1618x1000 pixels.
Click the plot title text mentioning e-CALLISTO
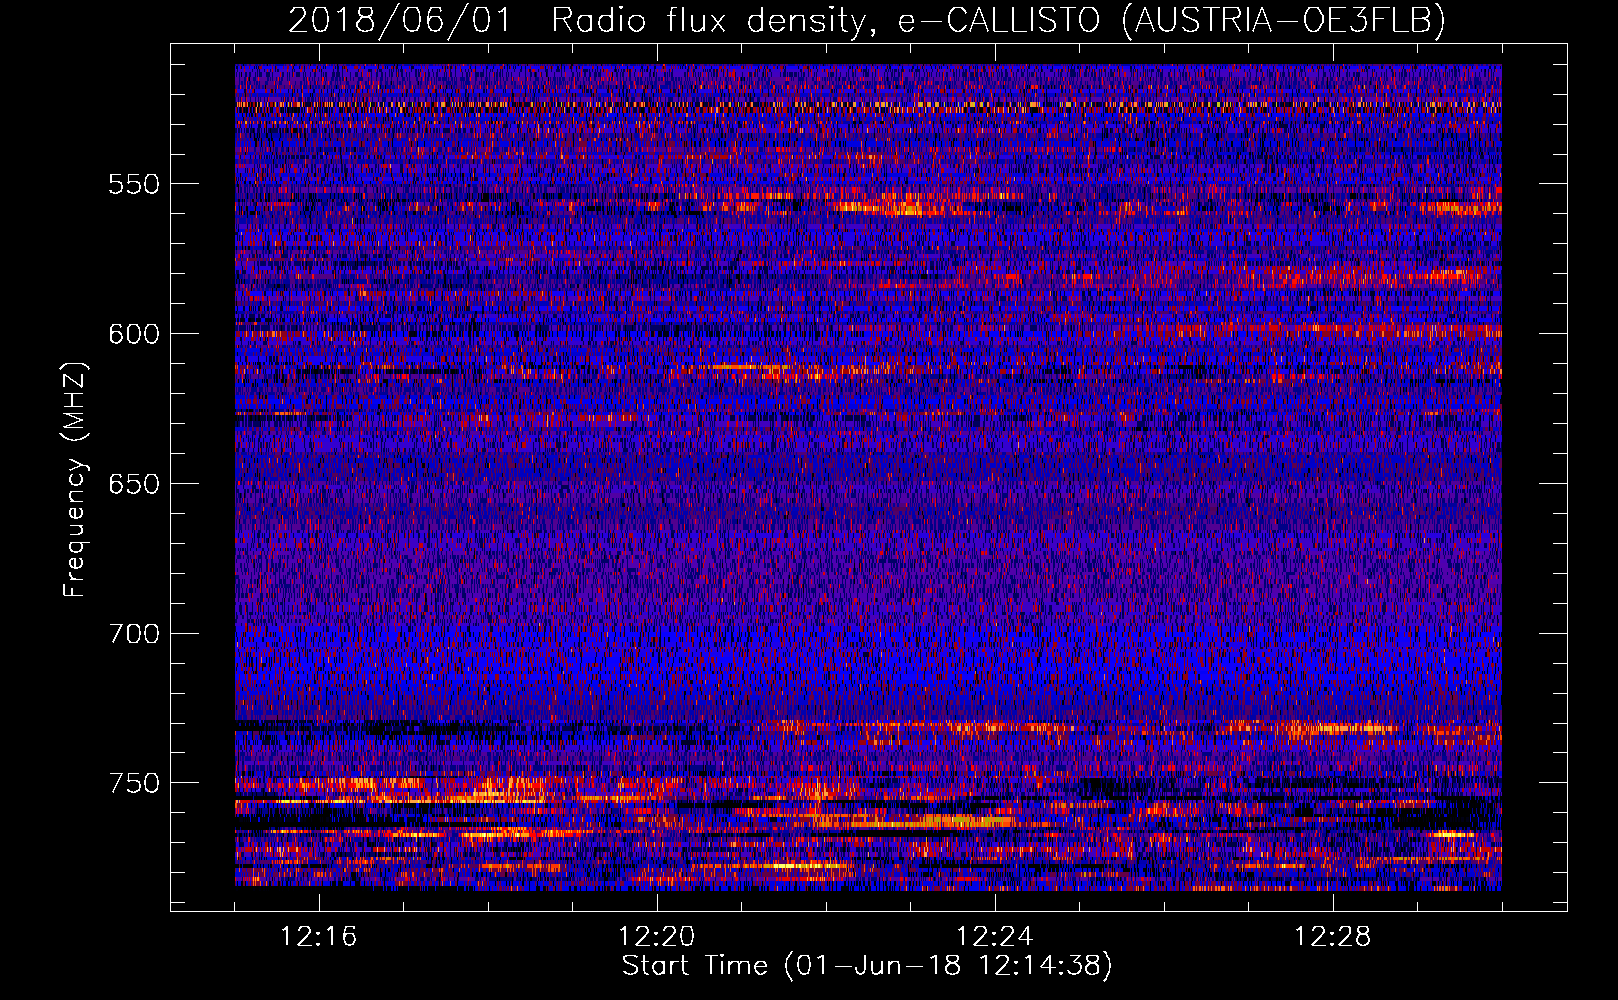(867, 20)
